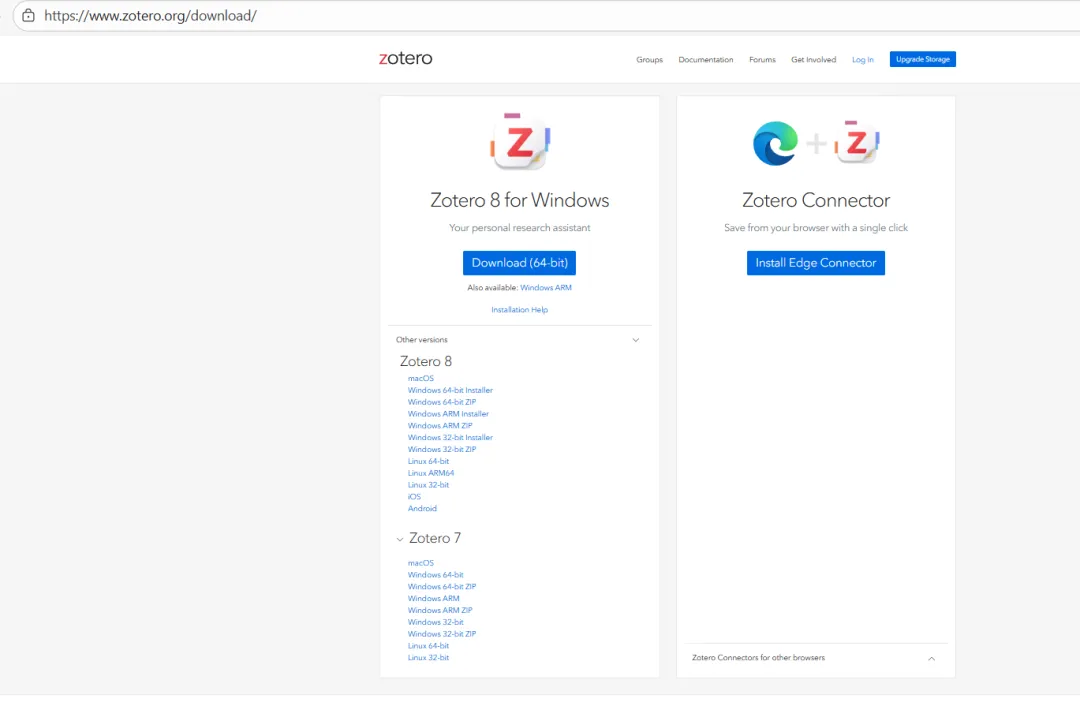Download Zotero 8 Linux 64-bit
This screenshot has width=1080, height=721.
click(428, 461)
